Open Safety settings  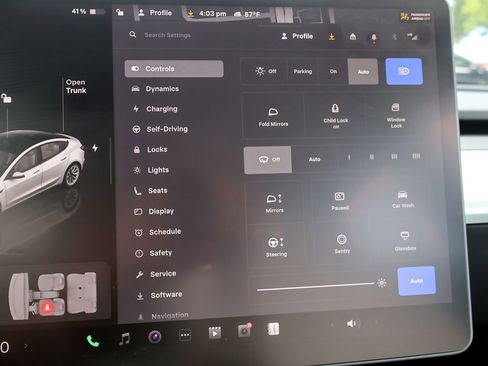(154, 253)
